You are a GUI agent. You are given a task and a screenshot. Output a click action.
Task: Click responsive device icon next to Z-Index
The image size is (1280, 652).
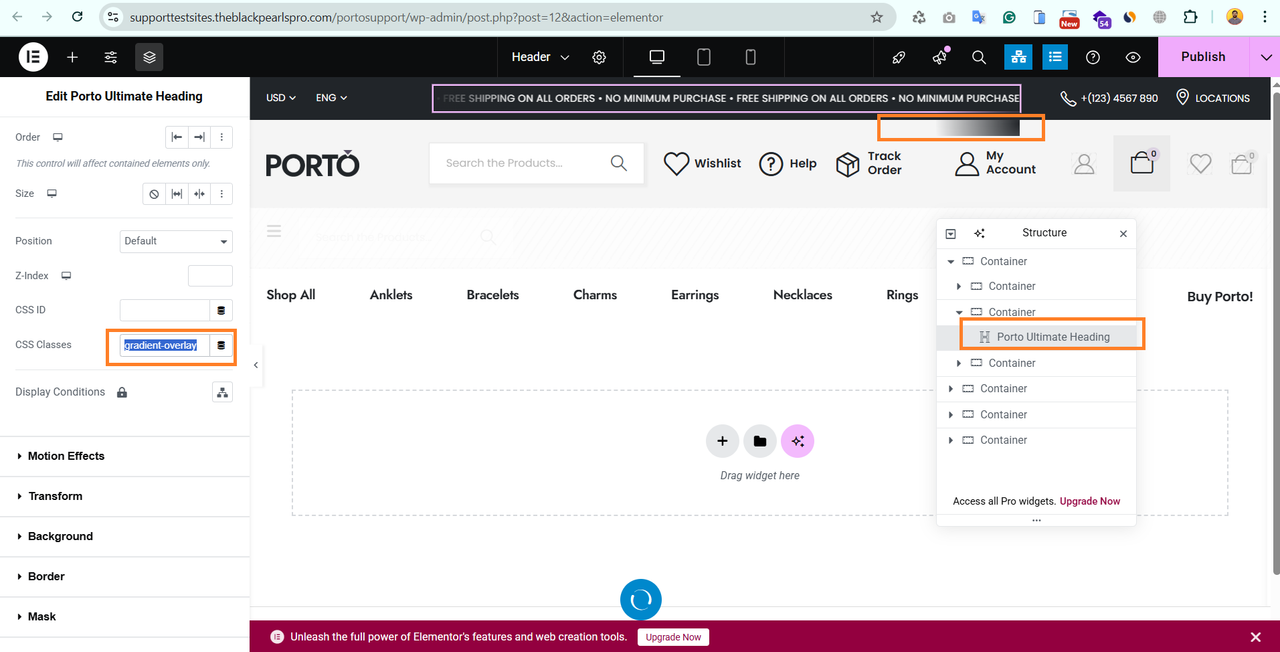(67, 276)
